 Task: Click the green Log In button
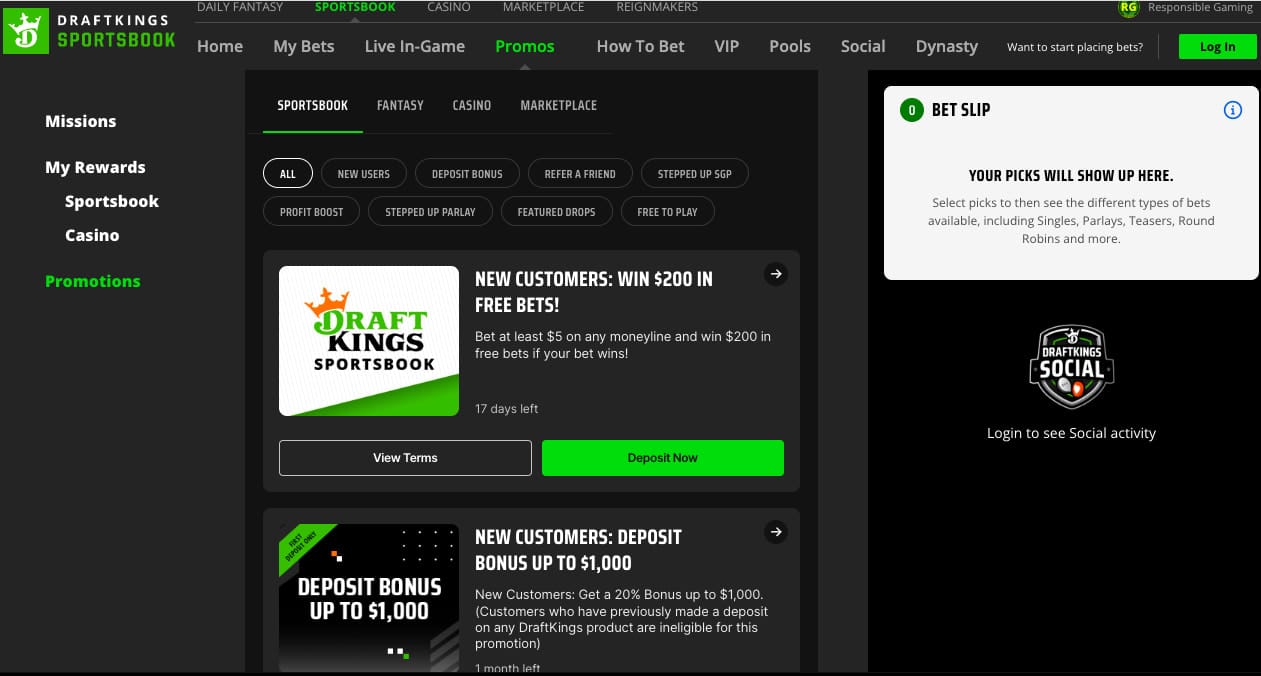click(1217, 47)
